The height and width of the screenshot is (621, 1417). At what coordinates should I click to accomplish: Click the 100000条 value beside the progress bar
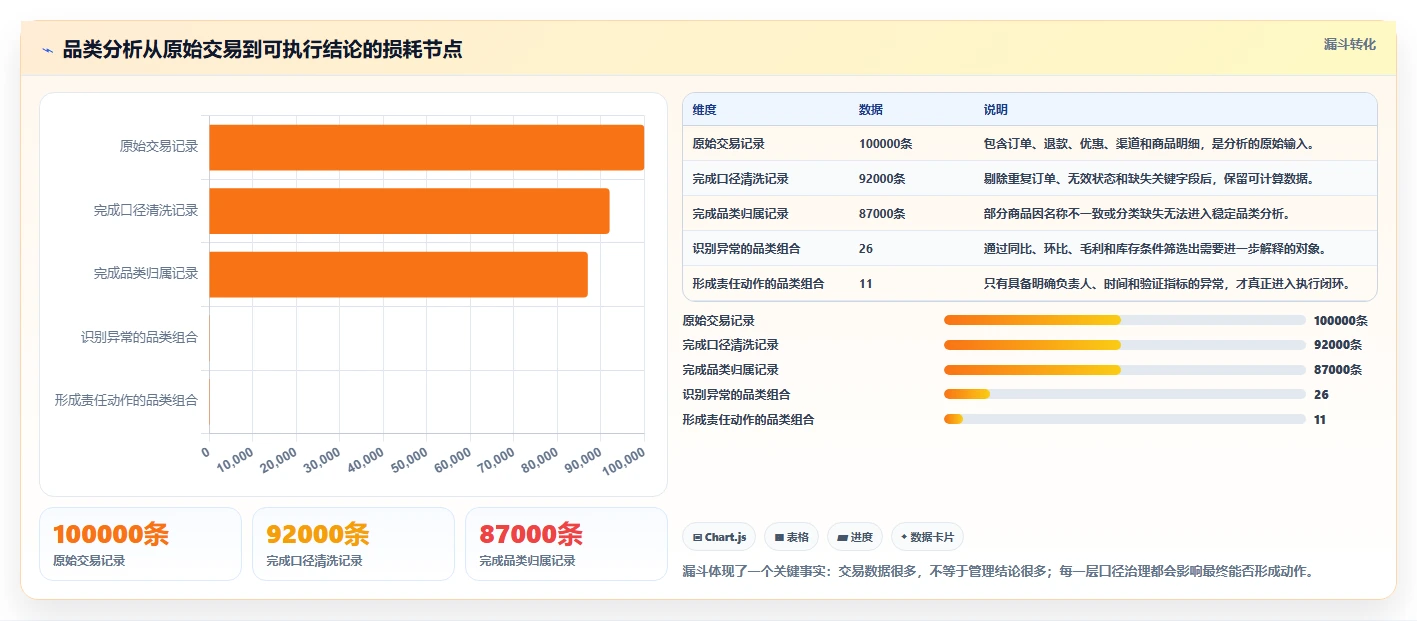(x=1340, y=321)
